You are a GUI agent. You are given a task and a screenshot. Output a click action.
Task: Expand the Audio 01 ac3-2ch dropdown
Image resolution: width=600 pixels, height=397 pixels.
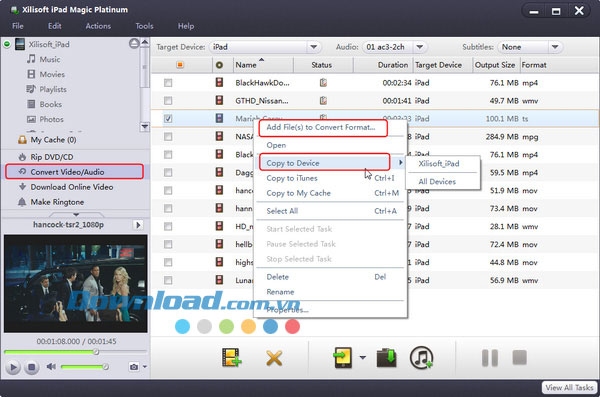coord(420,47)
